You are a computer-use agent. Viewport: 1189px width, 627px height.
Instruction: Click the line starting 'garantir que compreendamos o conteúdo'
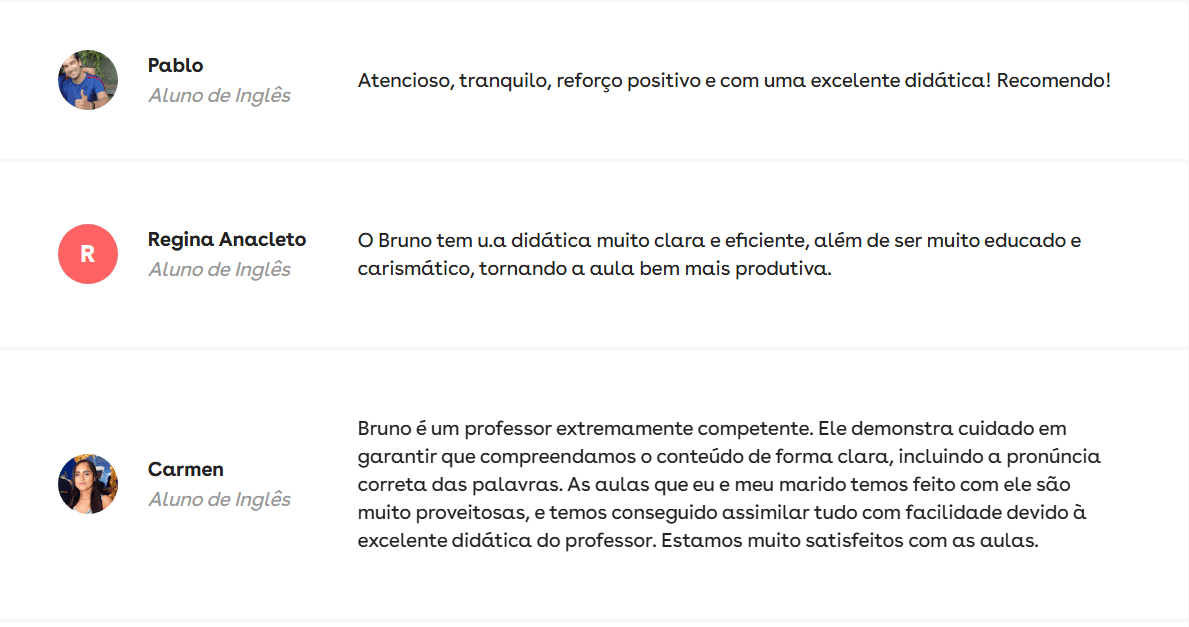pyautogui.click(x=729, y=456)
